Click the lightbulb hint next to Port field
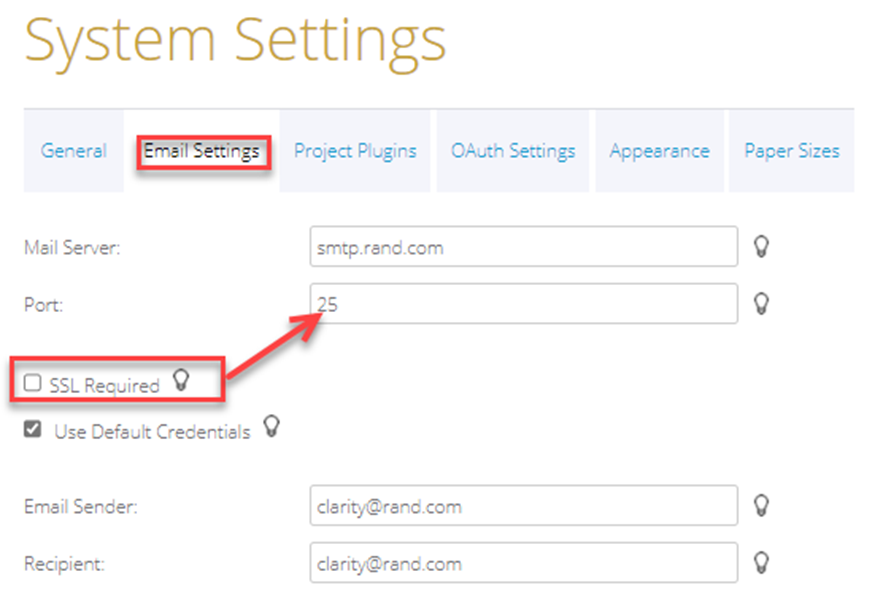 point(761,302)
